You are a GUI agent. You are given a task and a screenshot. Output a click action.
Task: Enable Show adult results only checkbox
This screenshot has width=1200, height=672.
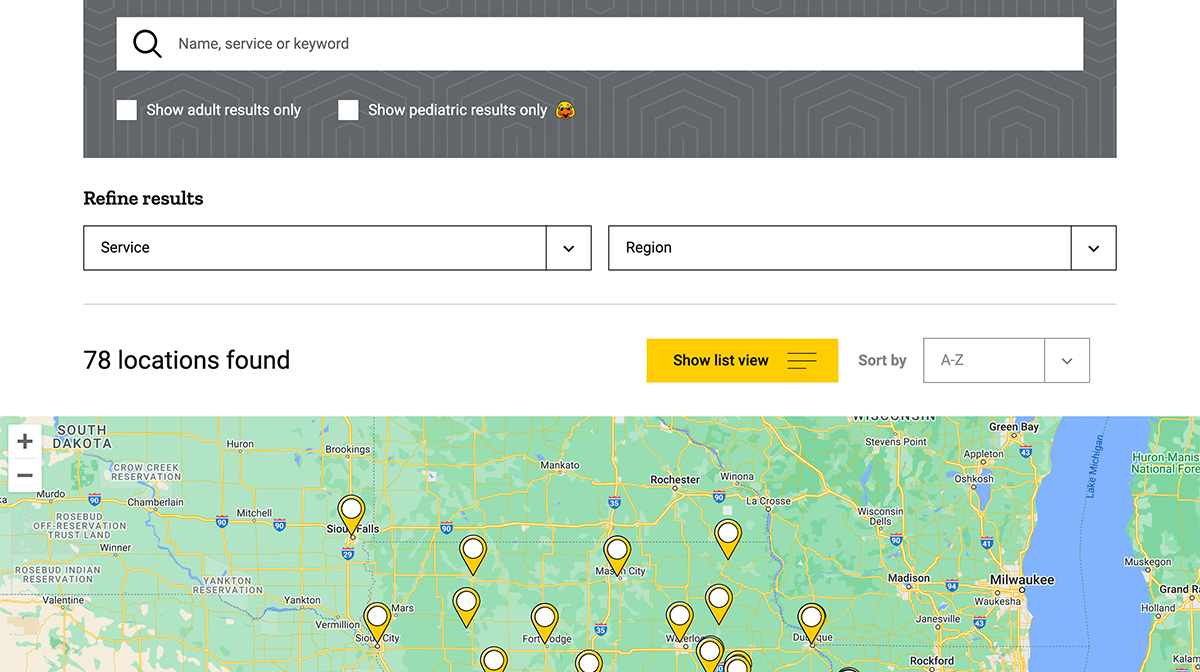126,110
